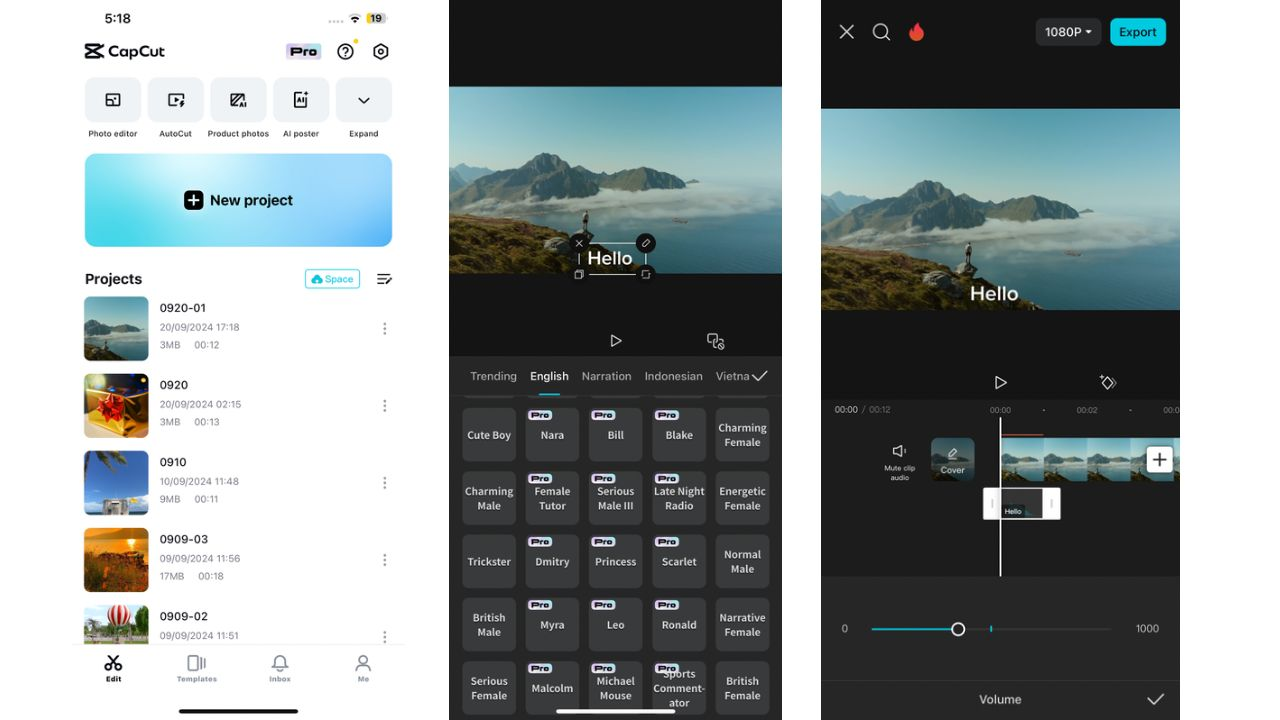Open the options menu for project 0920-01

(x=385, y=327)
